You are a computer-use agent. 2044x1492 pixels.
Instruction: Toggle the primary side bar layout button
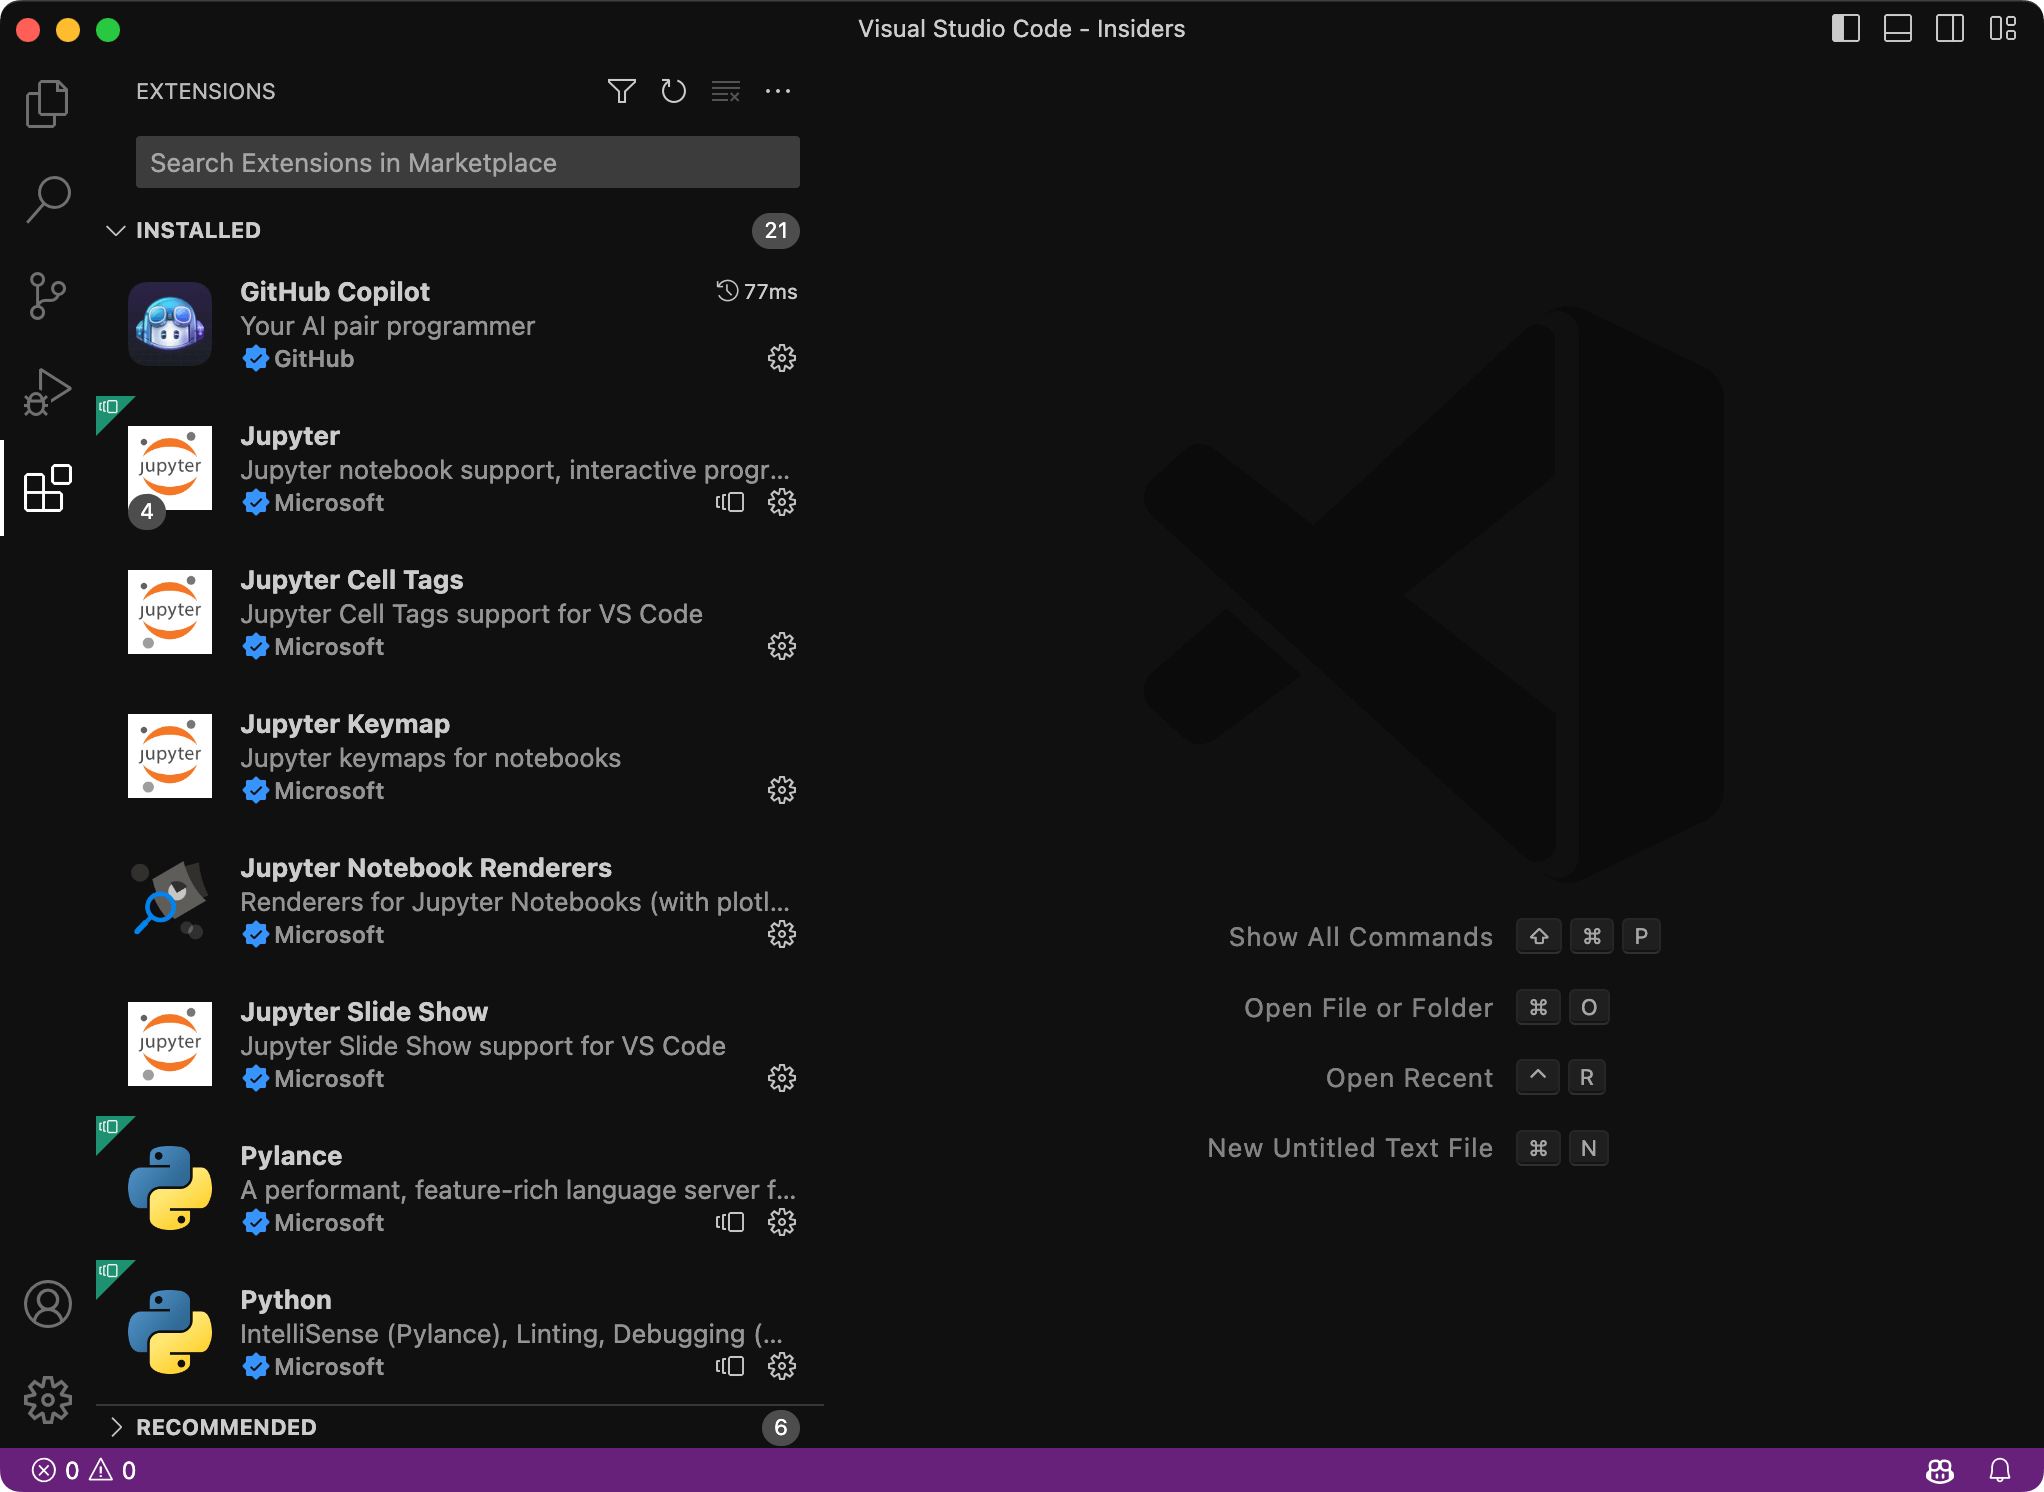(x=1845, y=28)
